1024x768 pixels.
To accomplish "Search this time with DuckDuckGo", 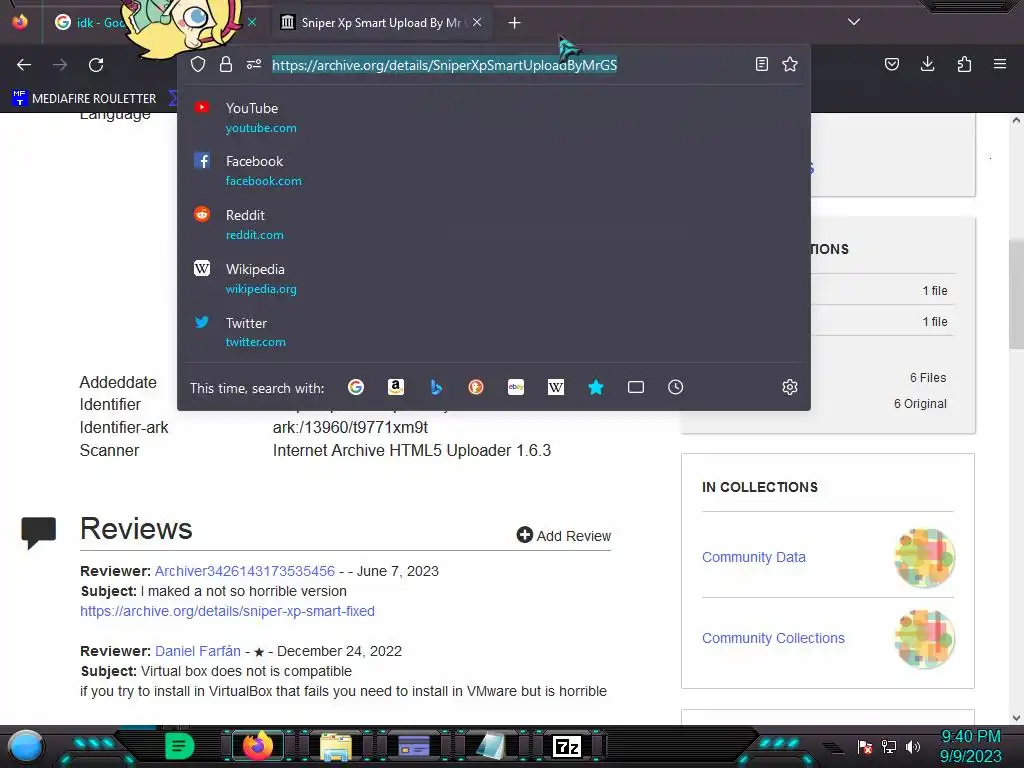I will click(476, 387).
